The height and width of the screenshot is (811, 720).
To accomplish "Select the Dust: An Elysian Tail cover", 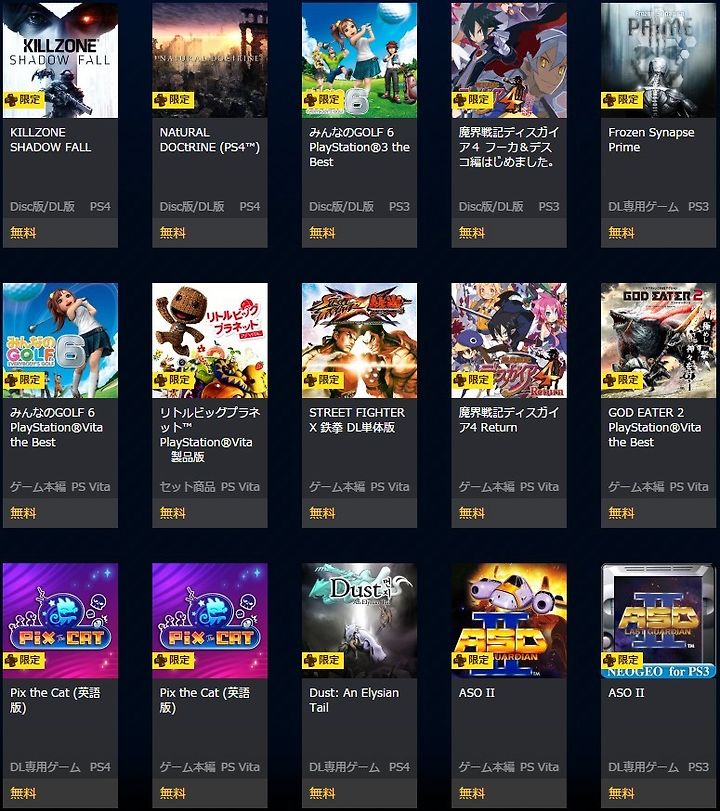I will [x=359, y=621].
